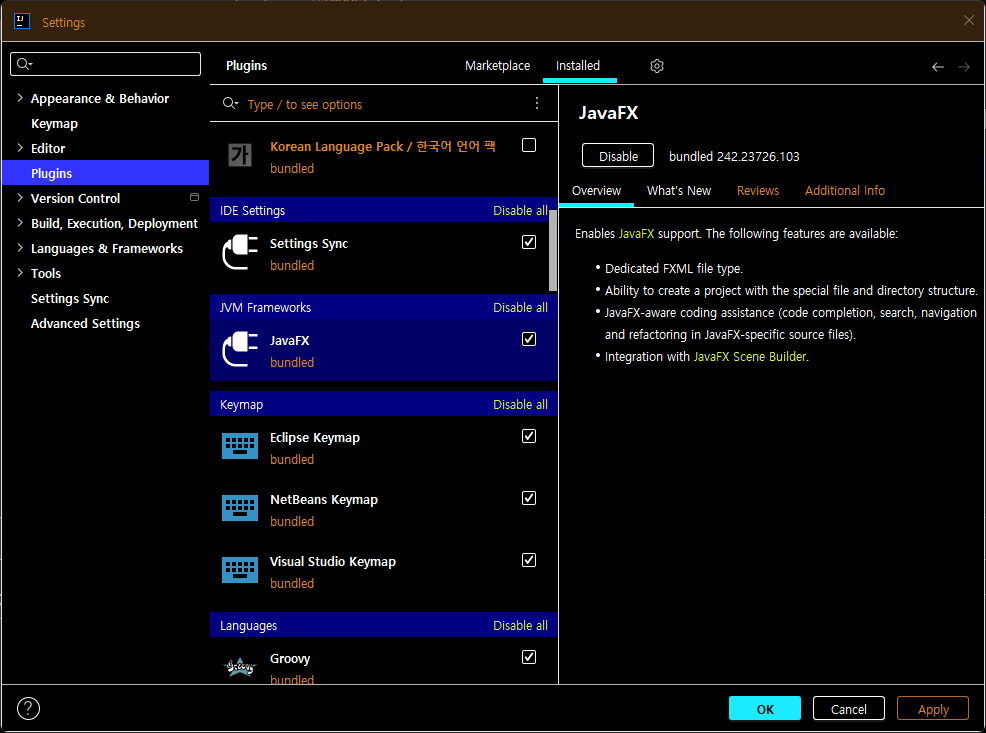Image resolution: width=986 pixels, height=733 pixels.
Task: Open the JavaFX link in description
Action: coord(636,233)
